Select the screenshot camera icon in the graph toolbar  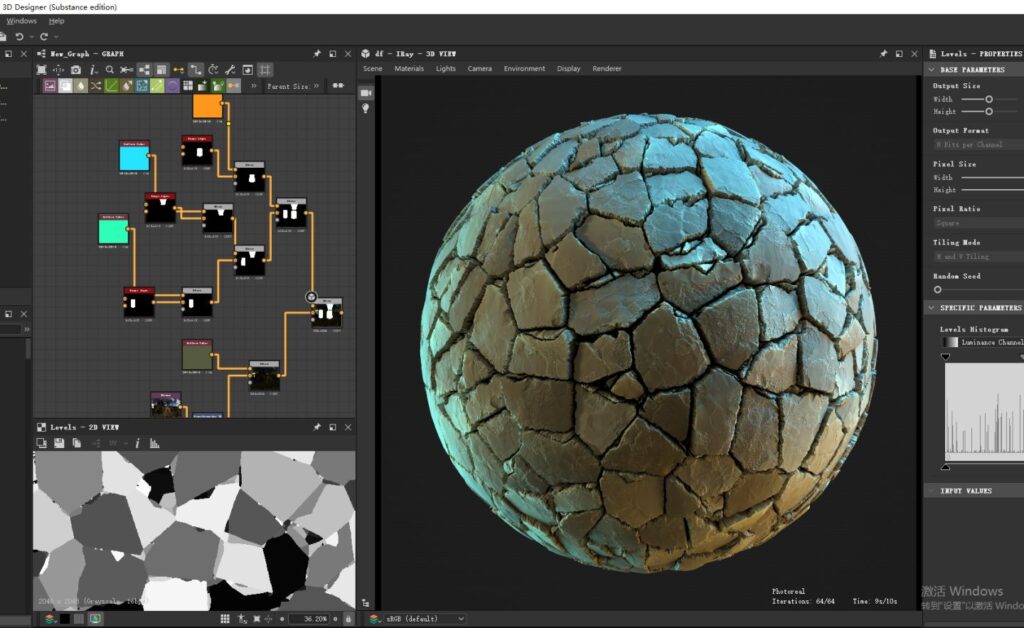75,70
